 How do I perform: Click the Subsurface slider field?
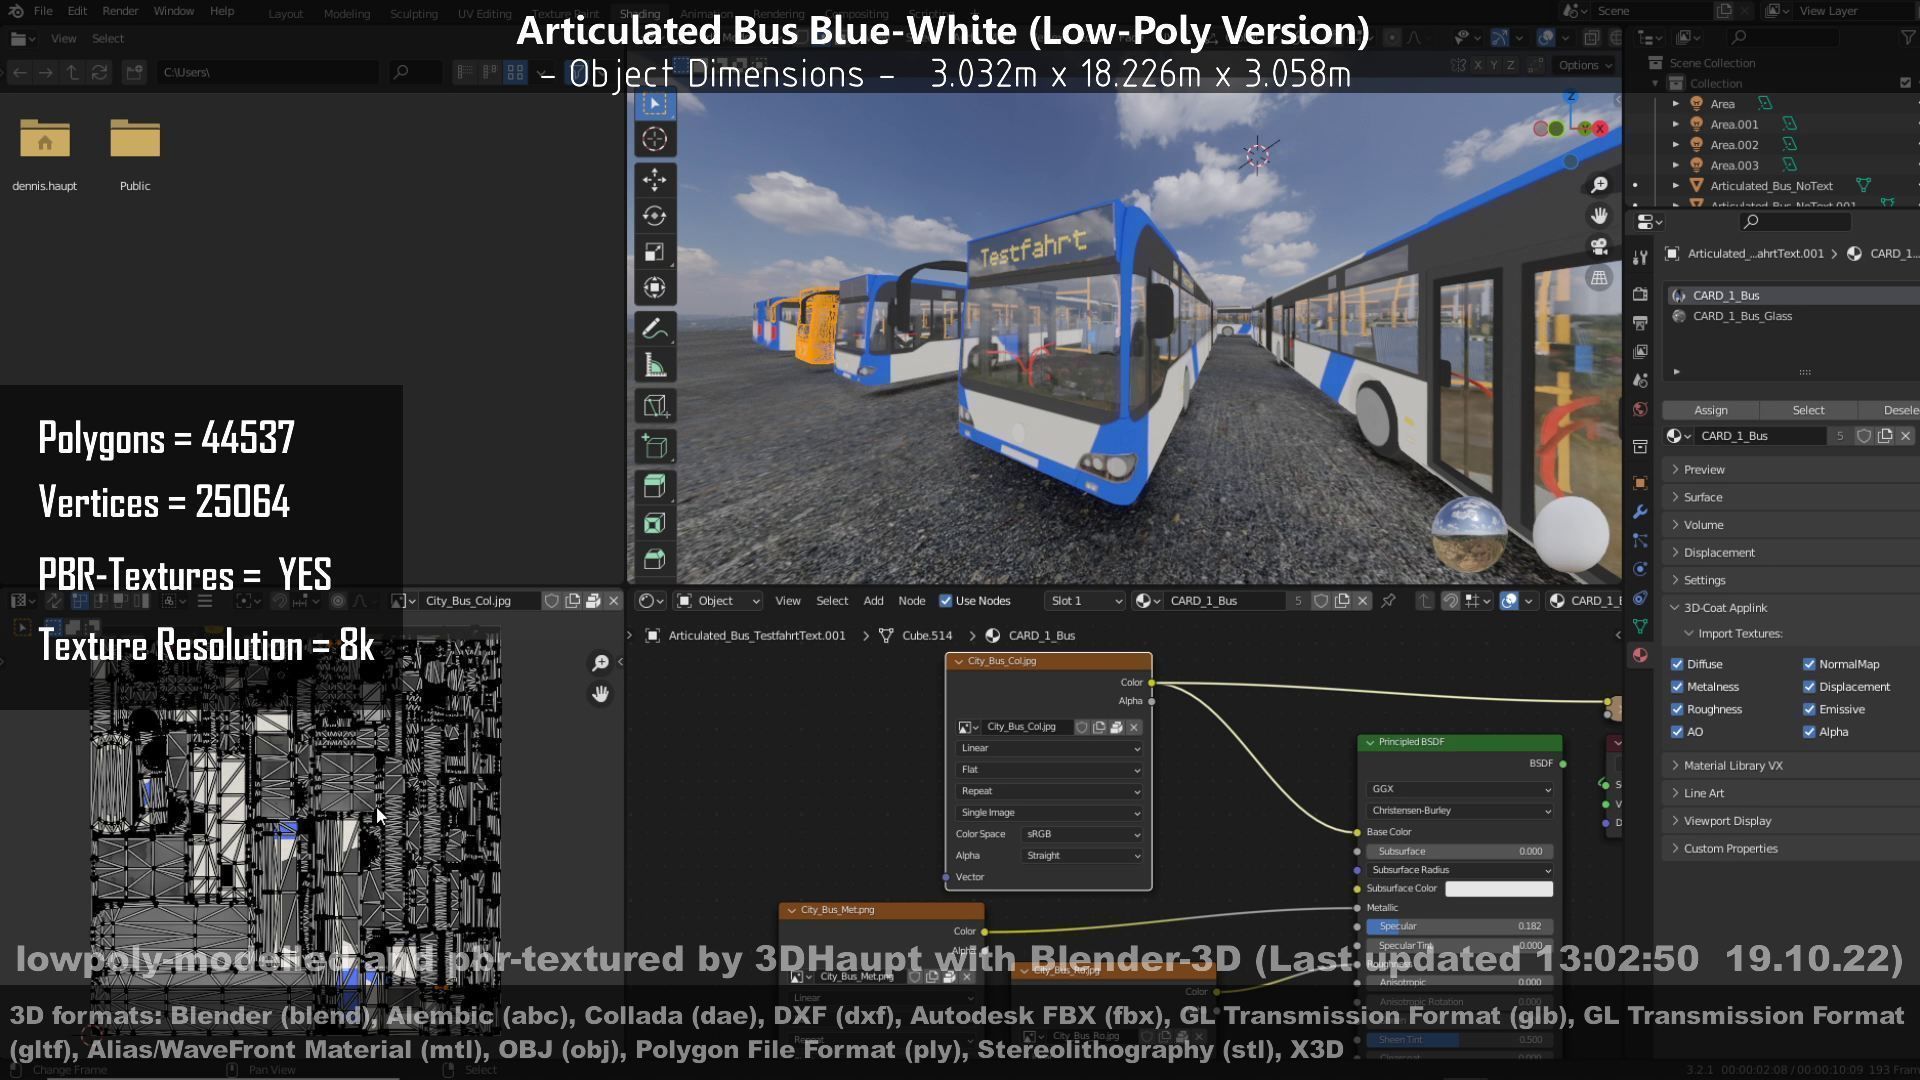pyautogui.click(x=1460, y=852)
